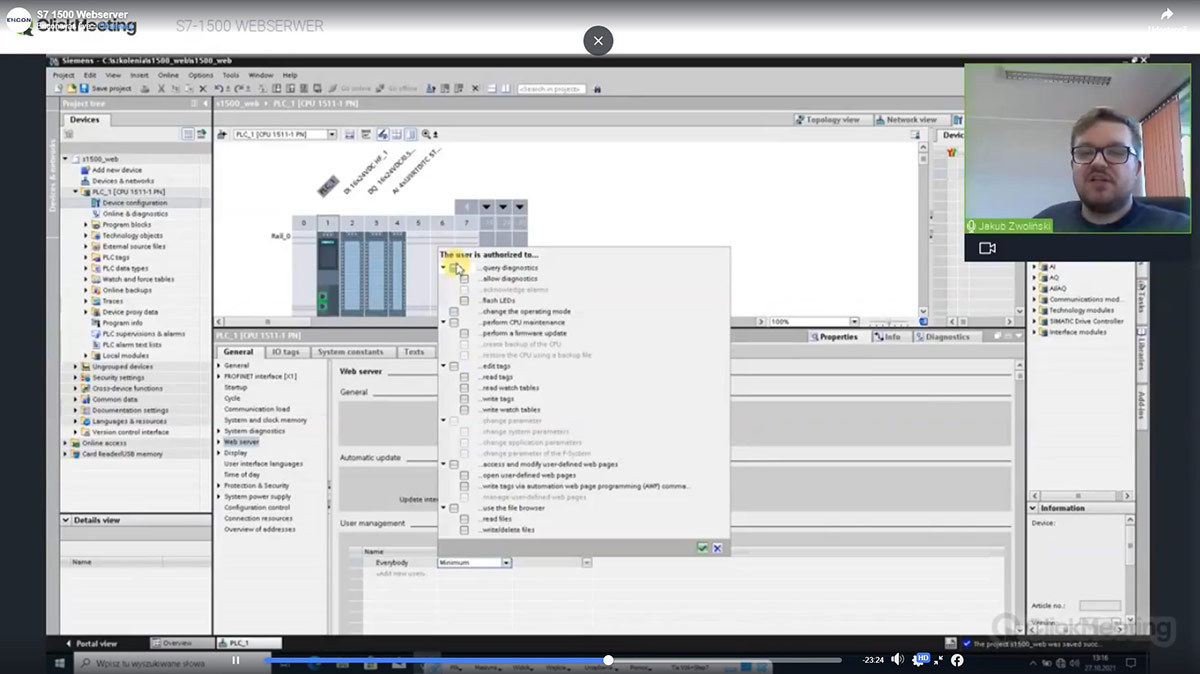Open the Portal view
Viewport: 1200px width, 674px height.
coord(91,643)
